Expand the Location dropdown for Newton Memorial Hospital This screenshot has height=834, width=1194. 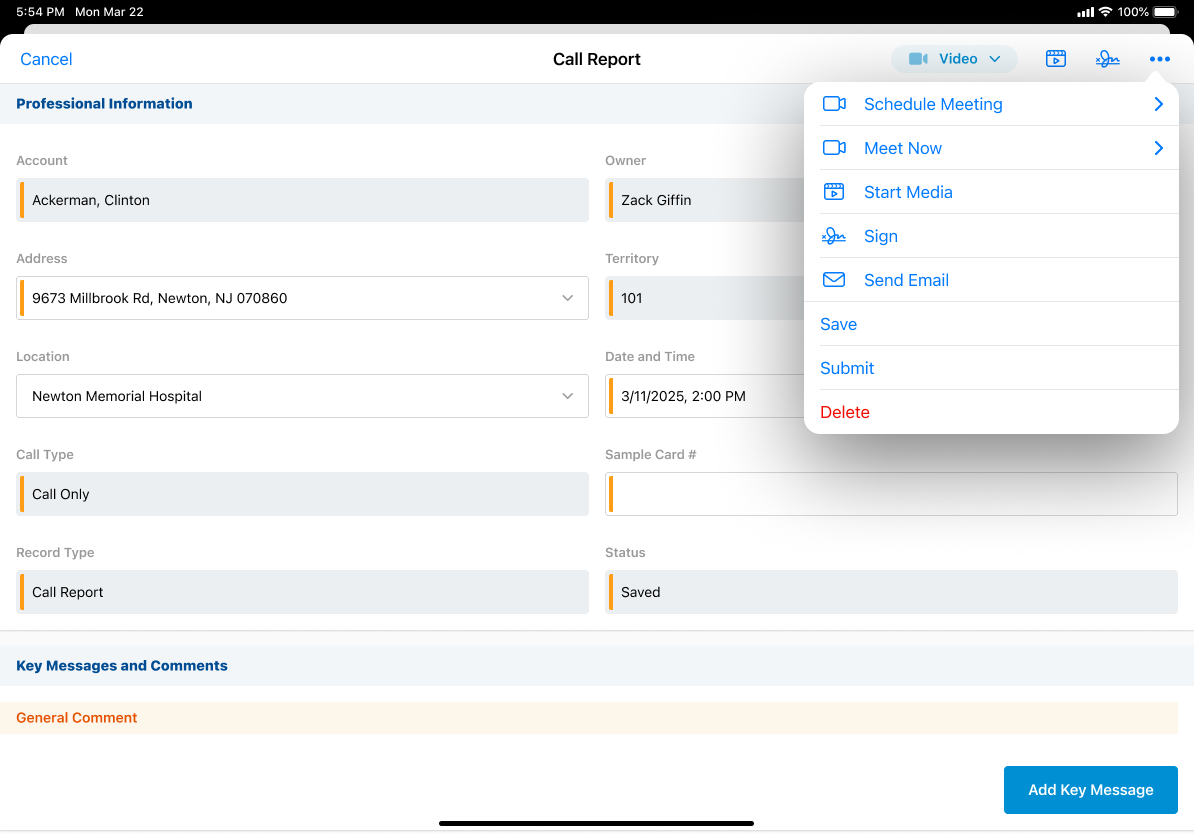[567, 396]
